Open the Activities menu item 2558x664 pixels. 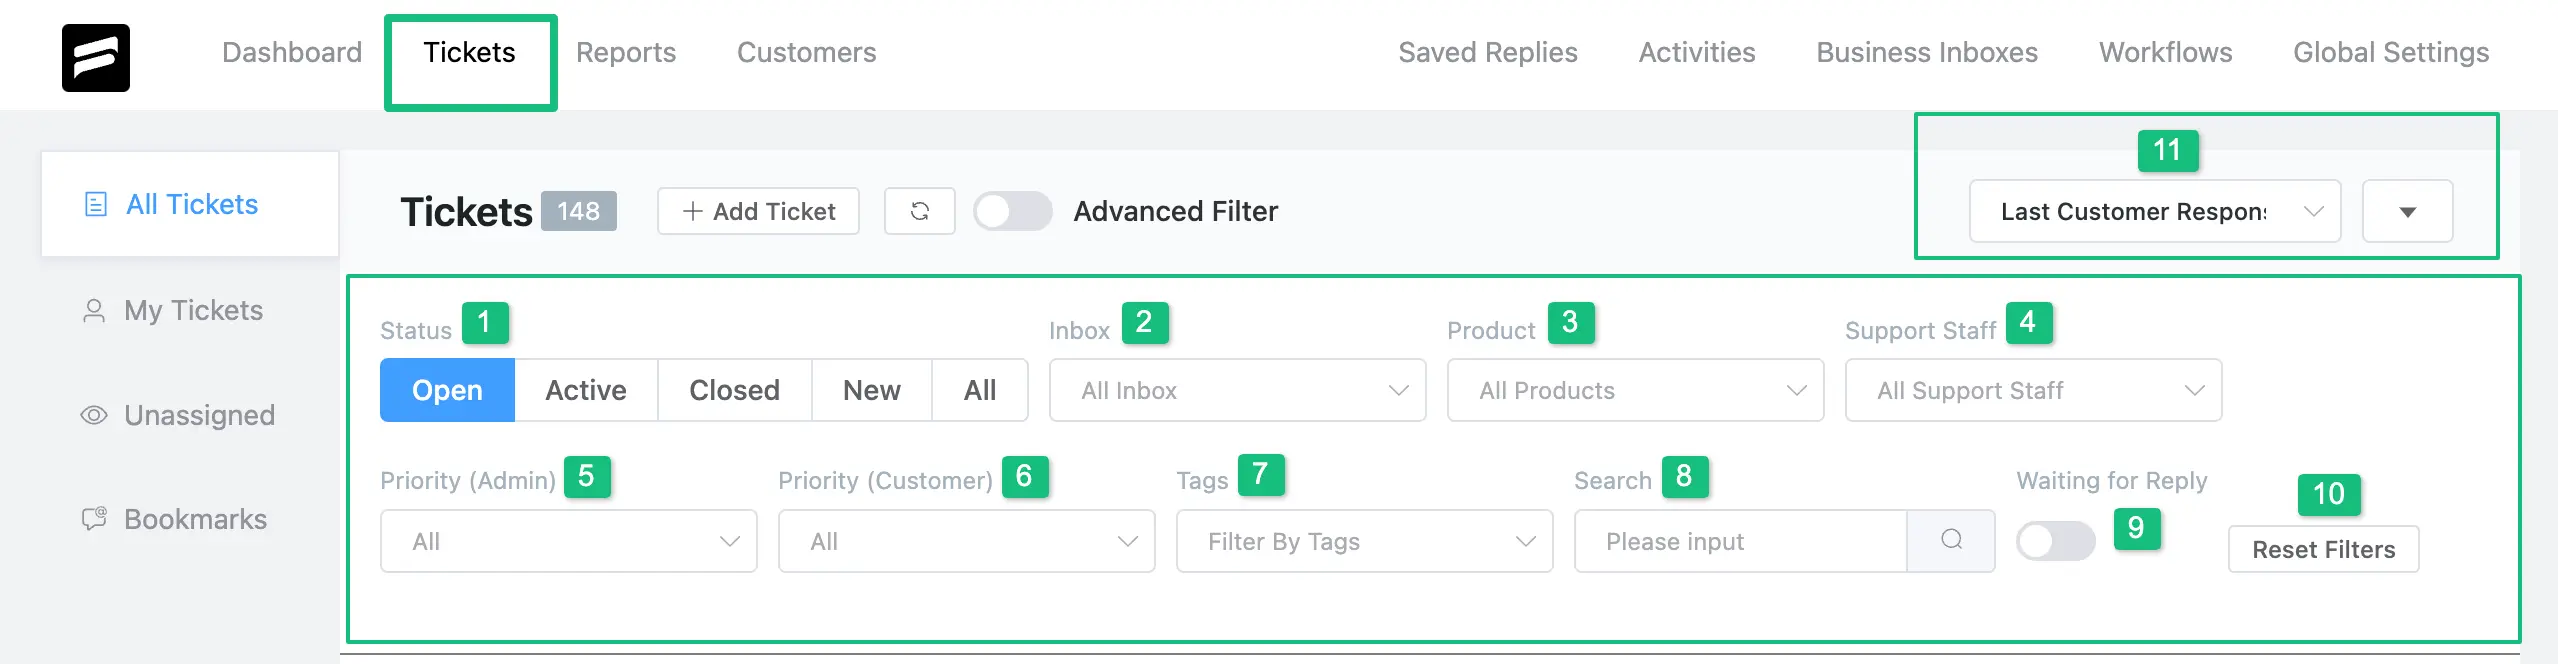(1697, 52)
